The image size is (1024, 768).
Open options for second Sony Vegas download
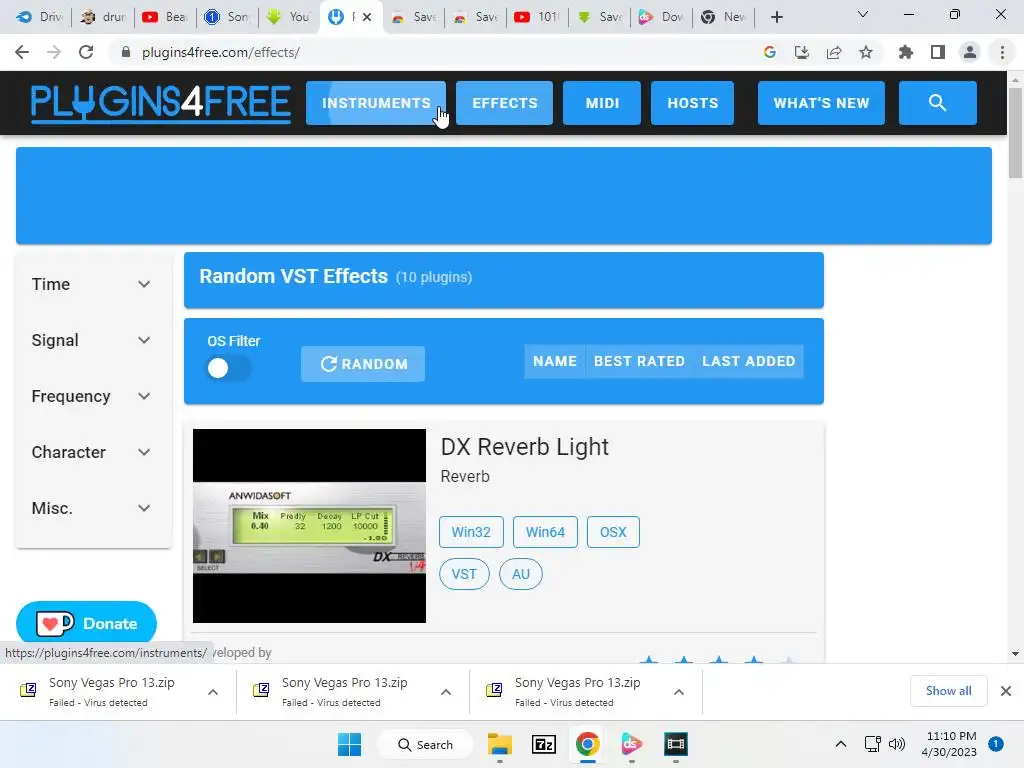click(x=446, y=692)
